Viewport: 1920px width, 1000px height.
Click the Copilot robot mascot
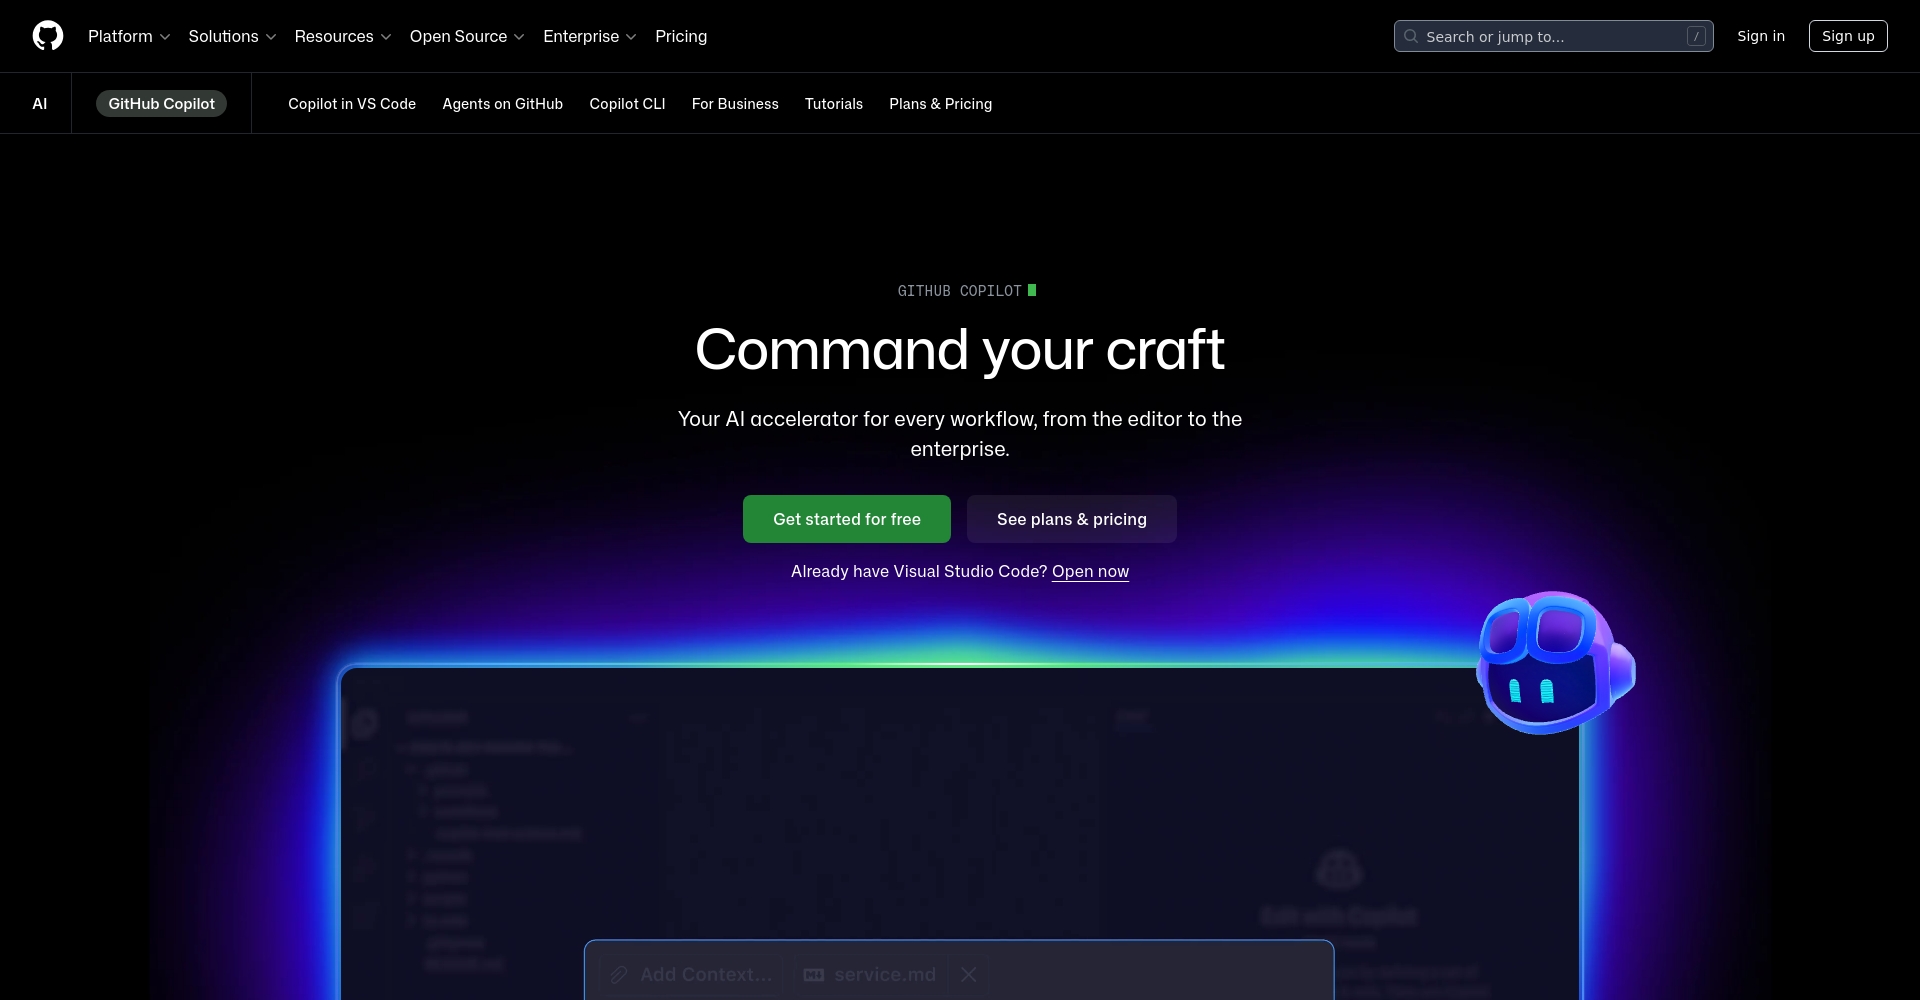click(x=1553, y=662)
